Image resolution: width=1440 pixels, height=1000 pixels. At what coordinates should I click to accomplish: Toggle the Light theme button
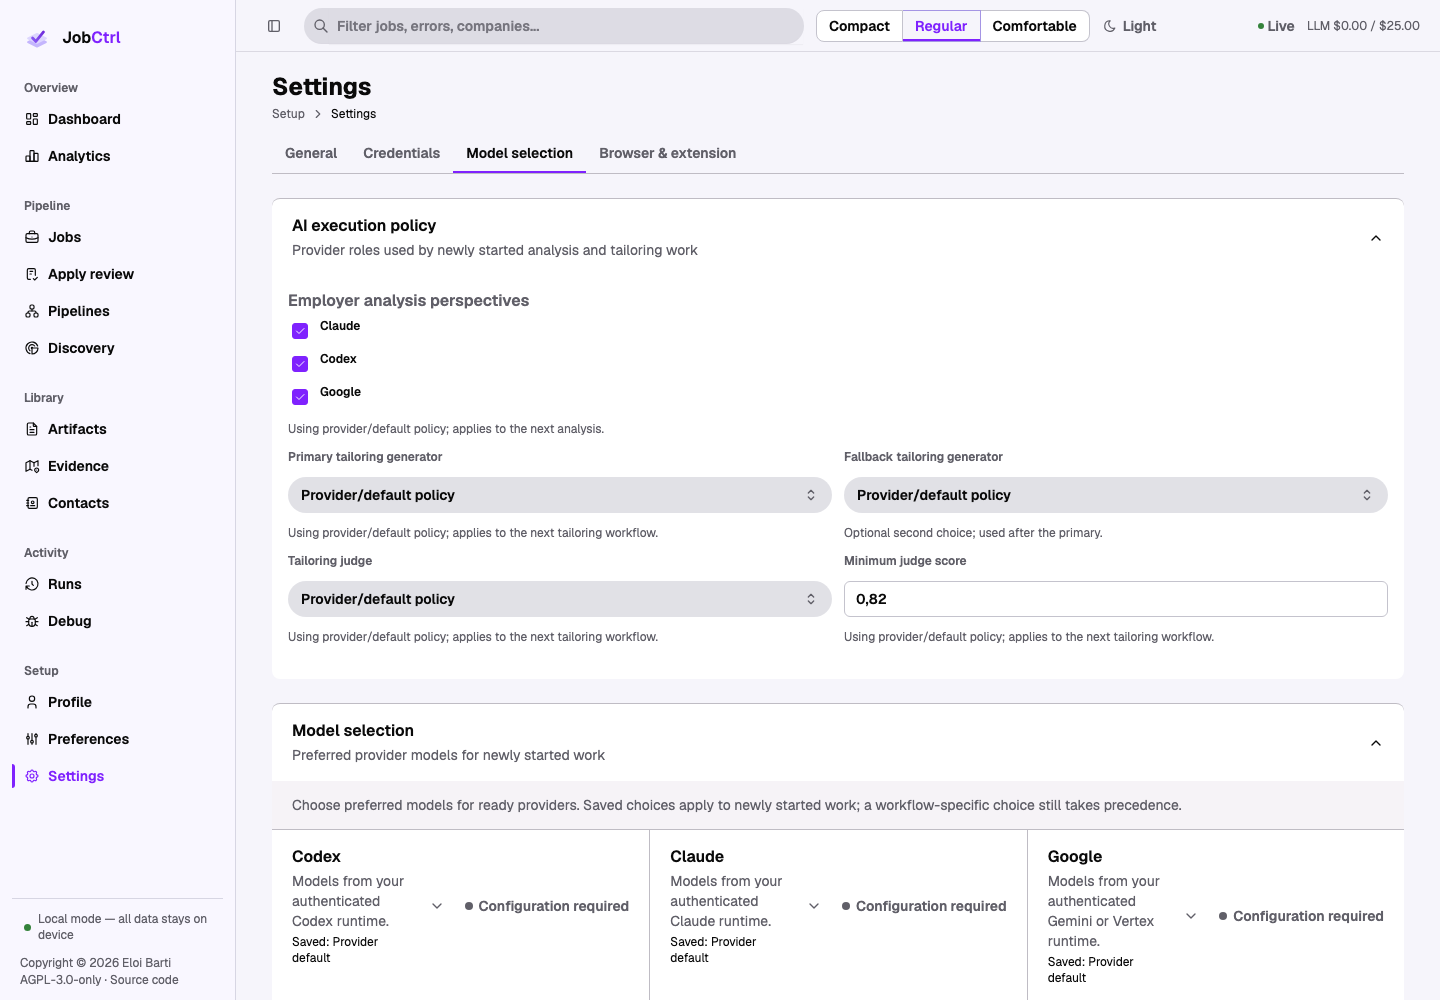tap(1130, 26)
